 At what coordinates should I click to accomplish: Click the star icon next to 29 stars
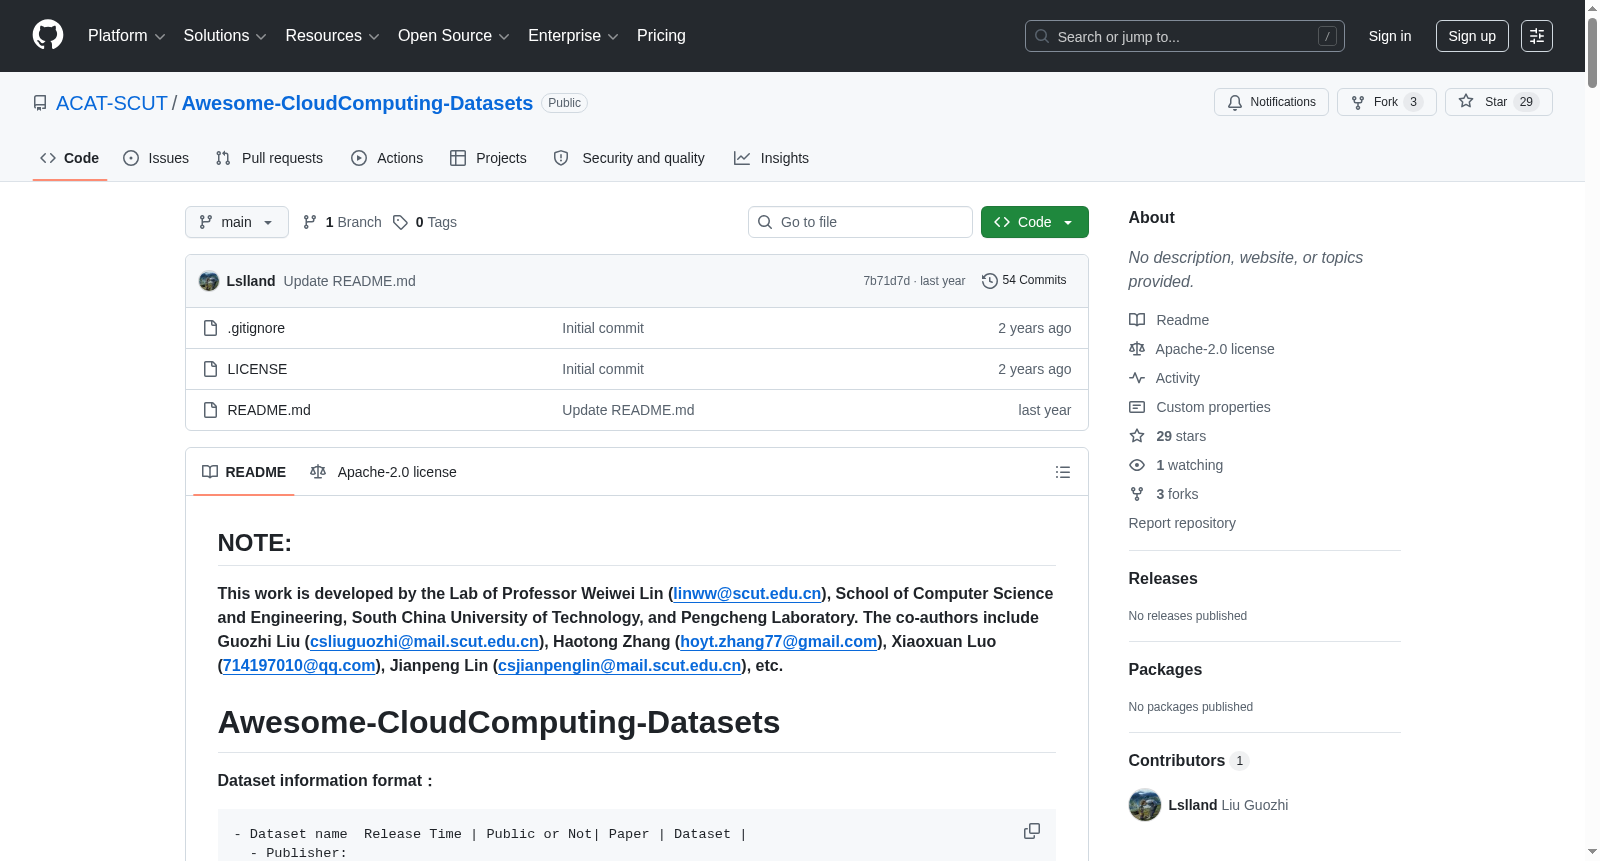(1137, 436)
